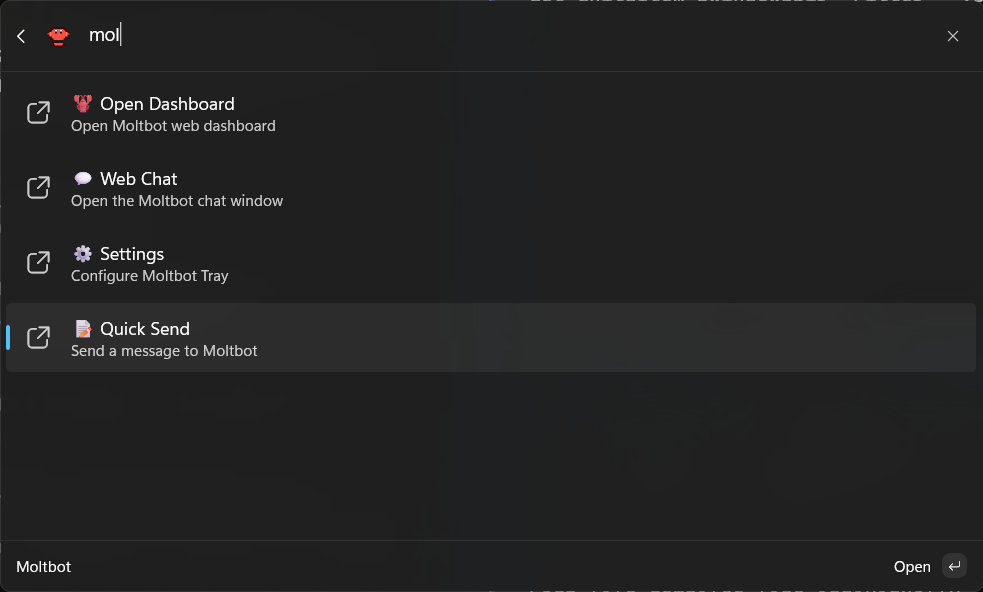The height and width of the screenshot is (592, 983).
Task: Click the speech bubble emoji for Web Chat
Action: point(82,179)
